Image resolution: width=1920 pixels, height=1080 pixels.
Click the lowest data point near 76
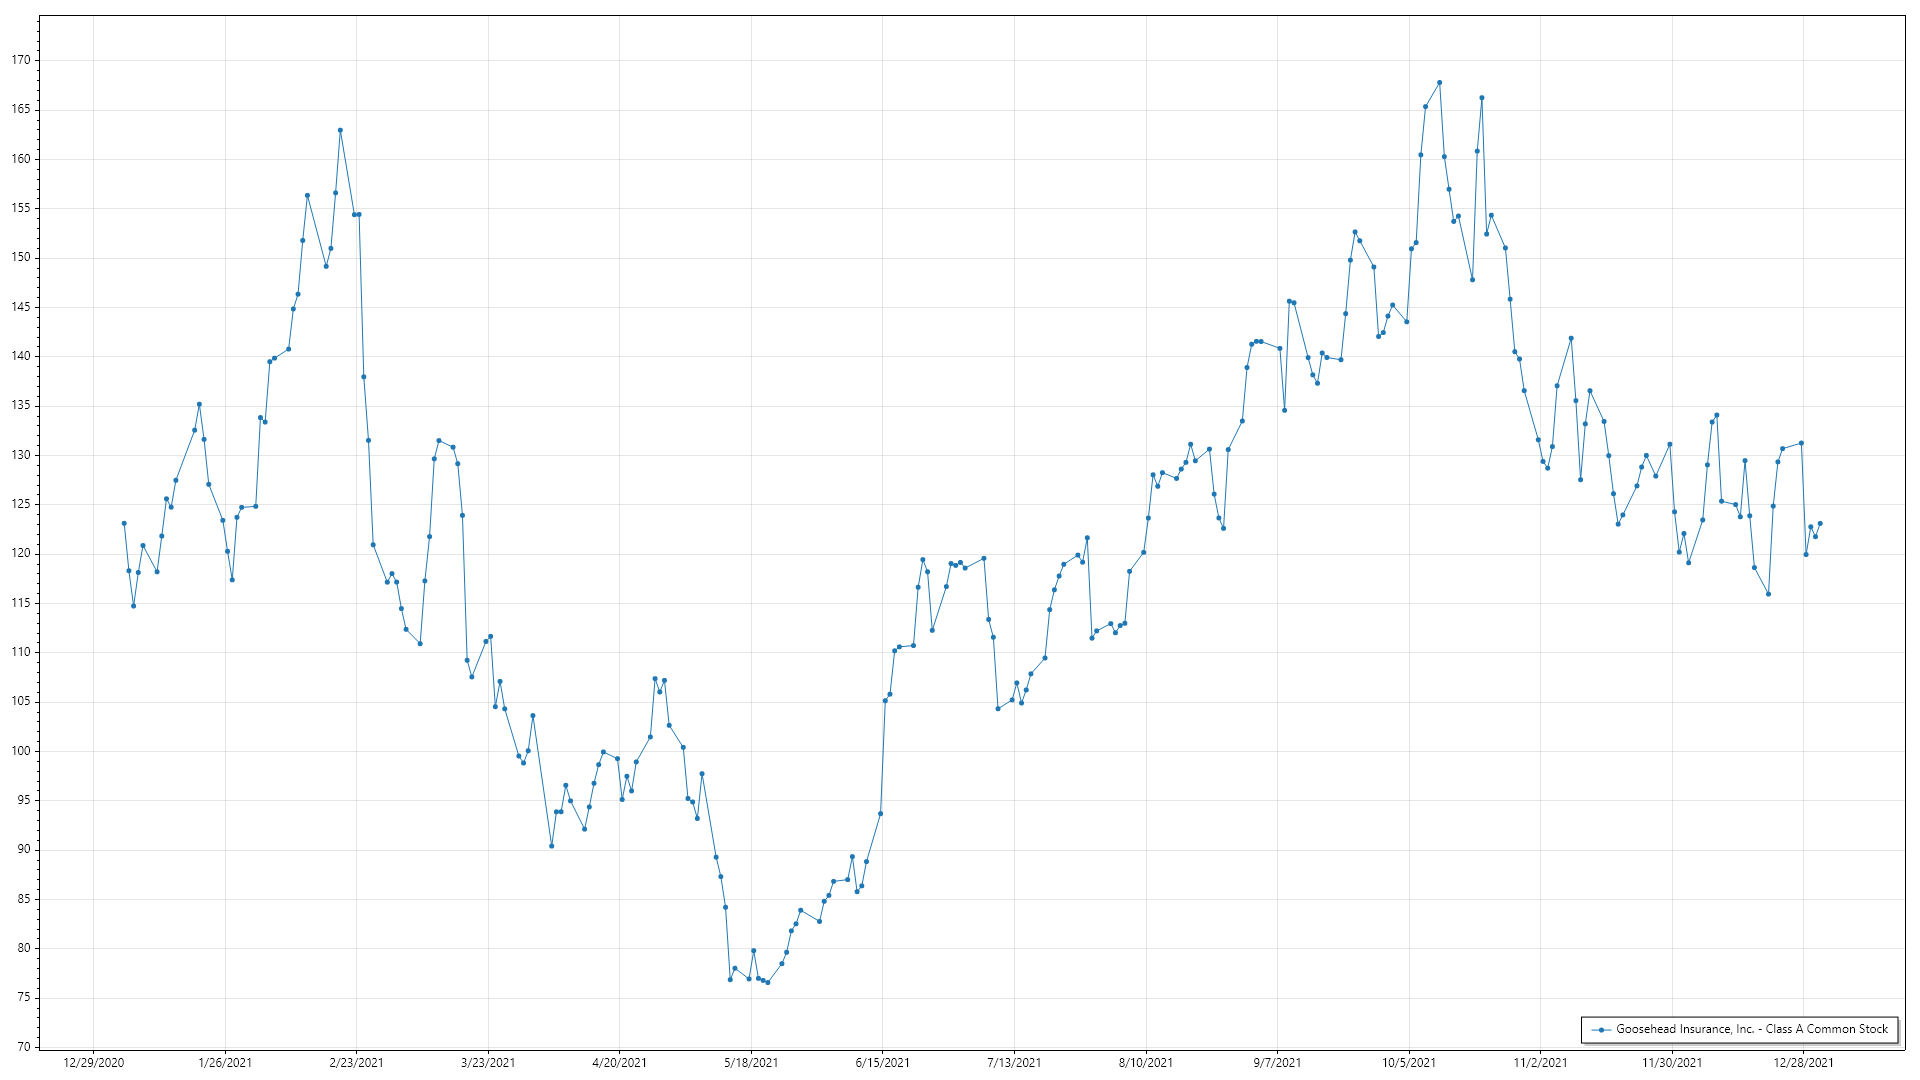[x=767, y=983]
